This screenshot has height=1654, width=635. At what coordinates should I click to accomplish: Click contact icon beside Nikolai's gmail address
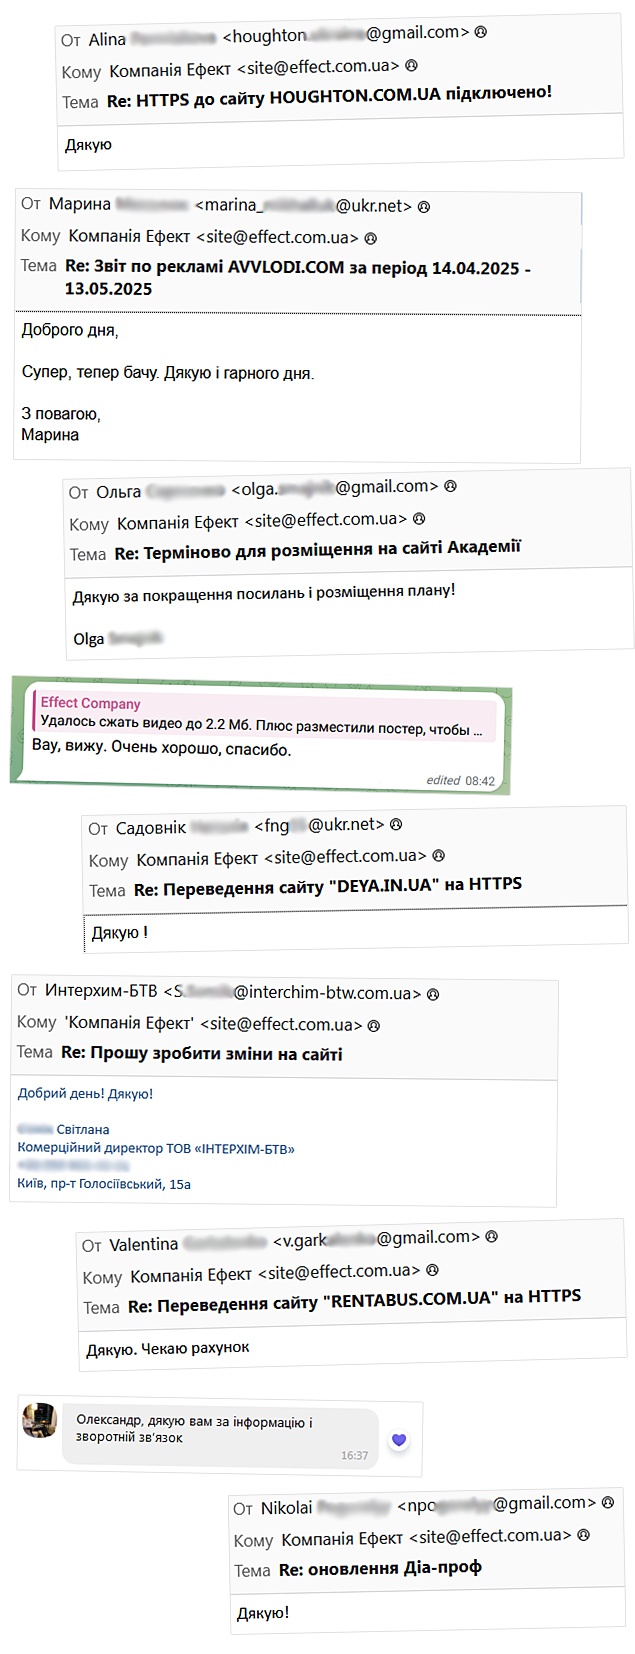click(x=608, y=1503)
